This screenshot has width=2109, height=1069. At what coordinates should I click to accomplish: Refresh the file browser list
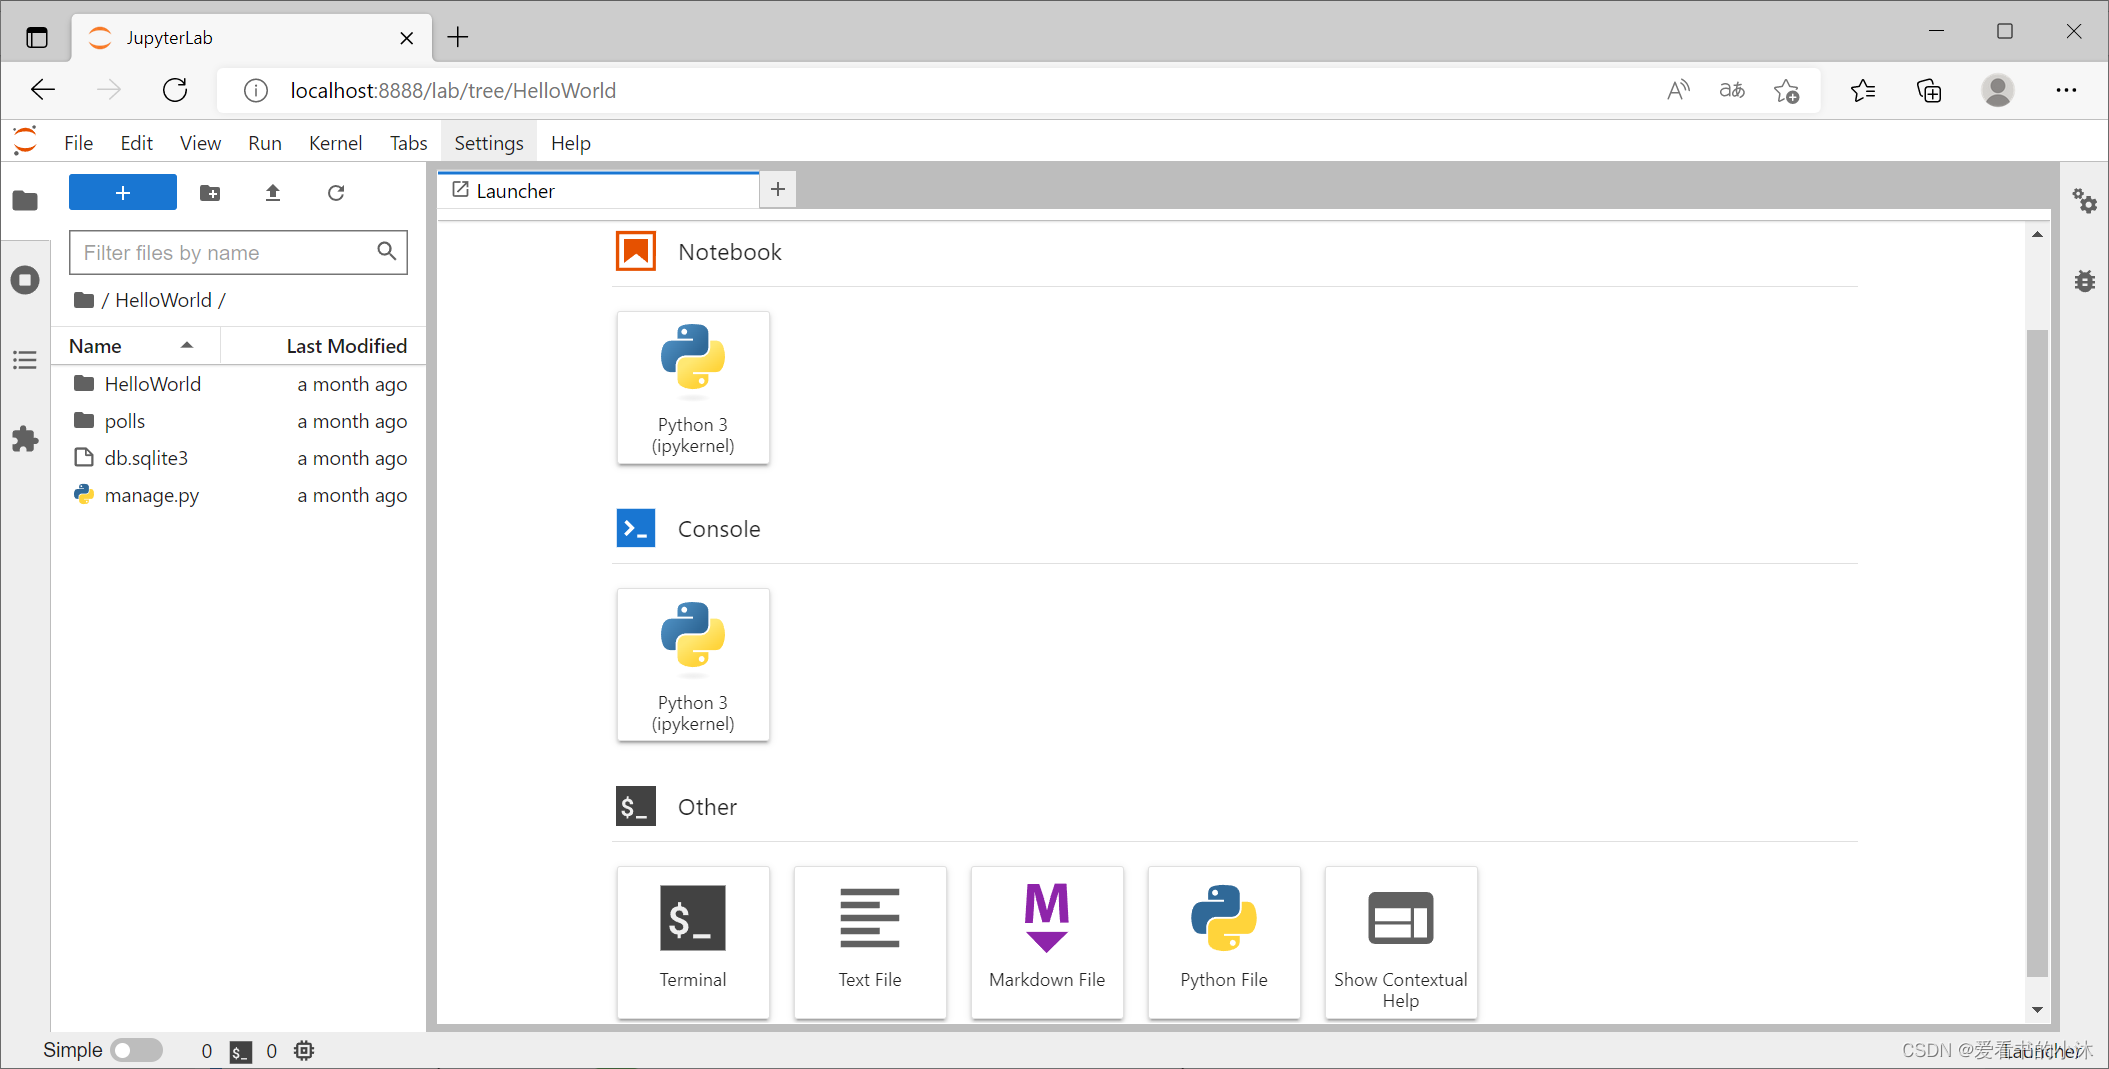click(x=336, y=193)
